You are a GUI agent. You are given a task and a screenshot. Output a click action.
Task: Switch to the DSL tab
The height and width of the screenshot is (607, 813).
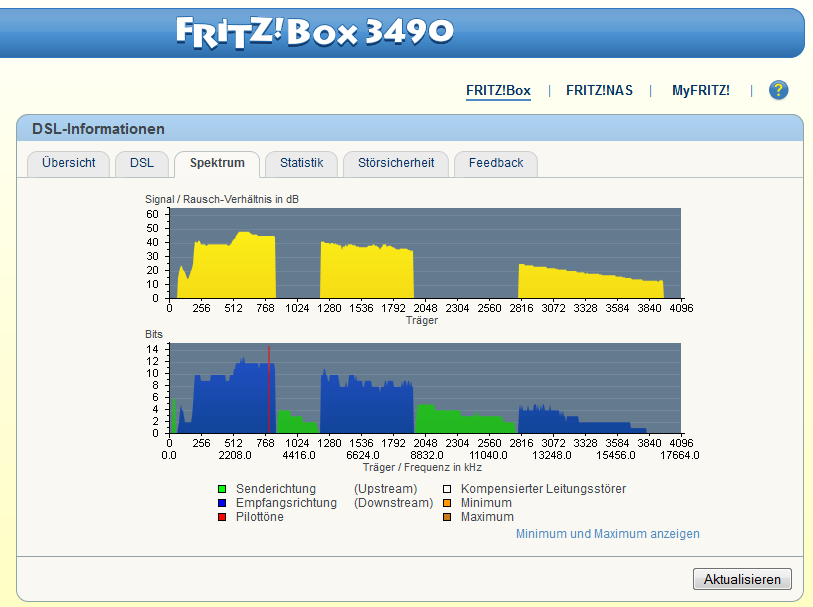pos(142,163)
